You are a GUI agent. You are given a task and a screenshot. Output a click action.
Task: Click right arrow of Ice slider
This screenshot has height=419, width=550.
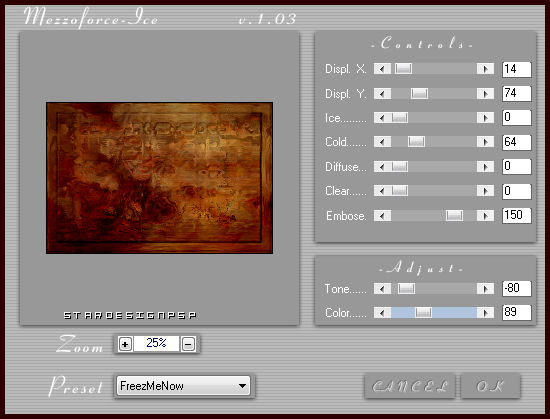coord(485,118)
